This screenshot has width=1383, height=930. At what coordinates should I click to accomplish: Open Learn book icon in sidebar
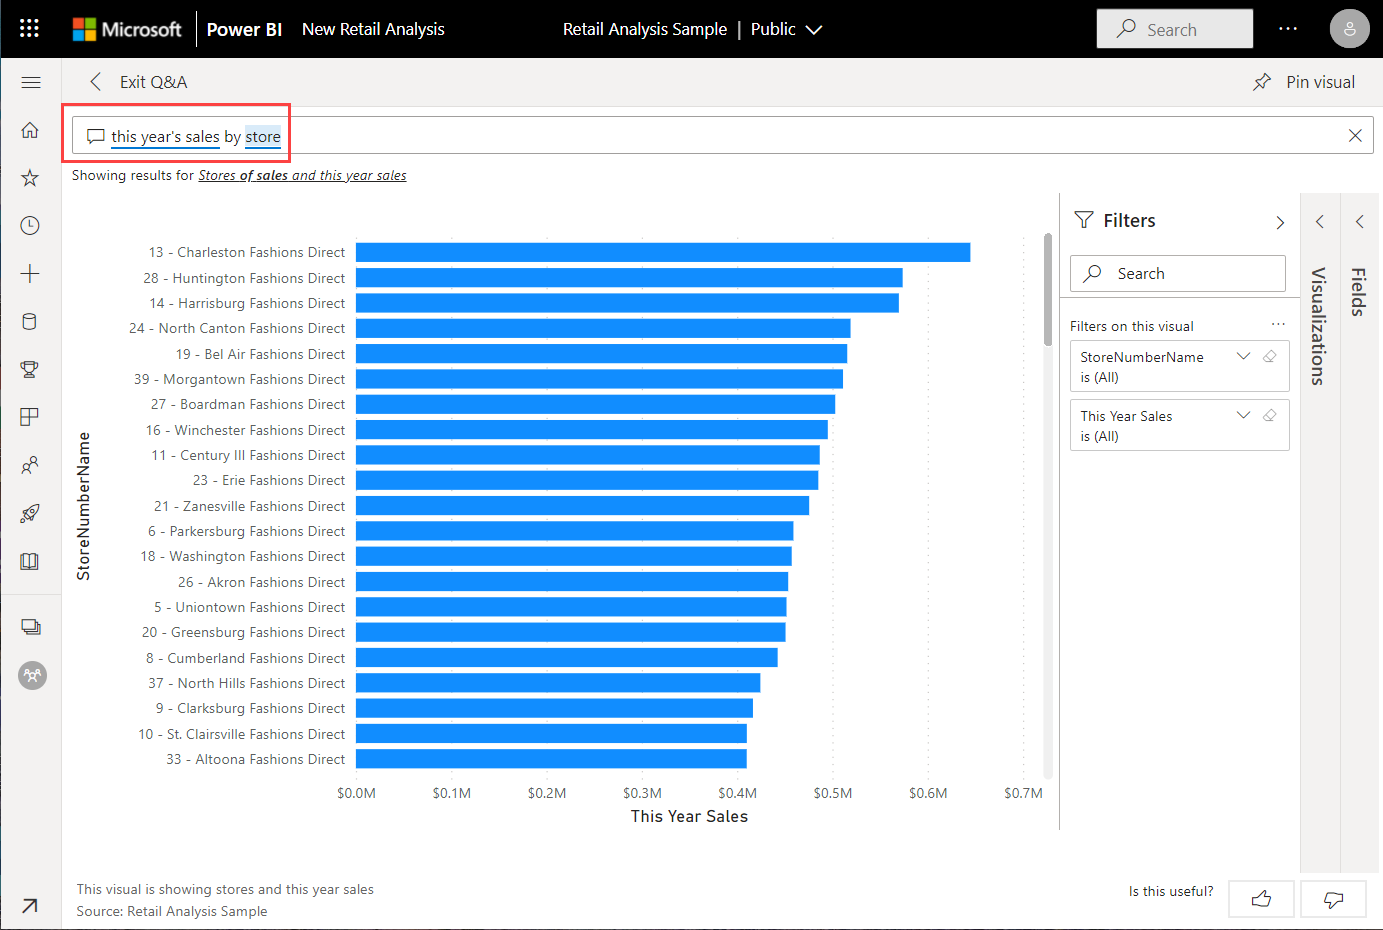[30, 561]
